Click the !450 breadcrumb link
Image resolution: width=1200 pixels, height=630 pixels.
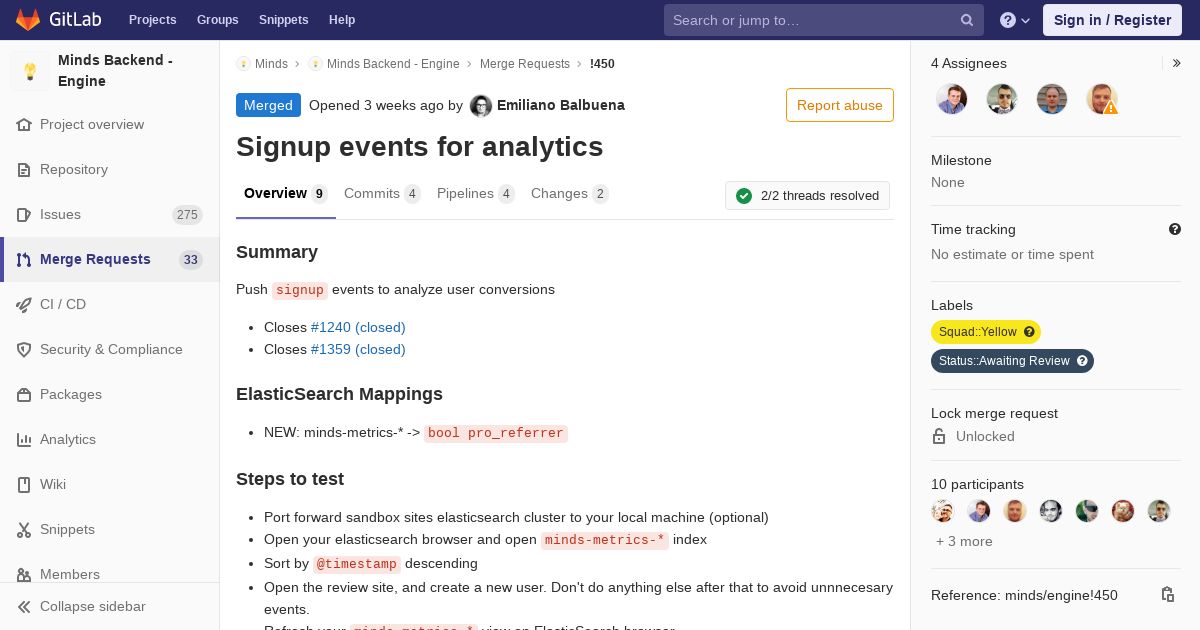602,64
